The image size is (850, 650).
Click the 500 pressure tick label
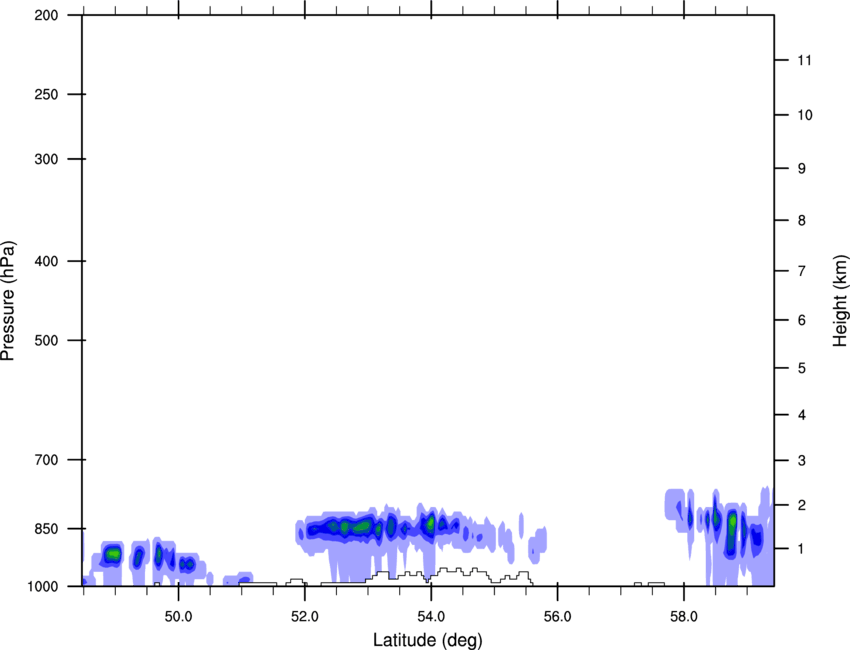click(46, 340)
